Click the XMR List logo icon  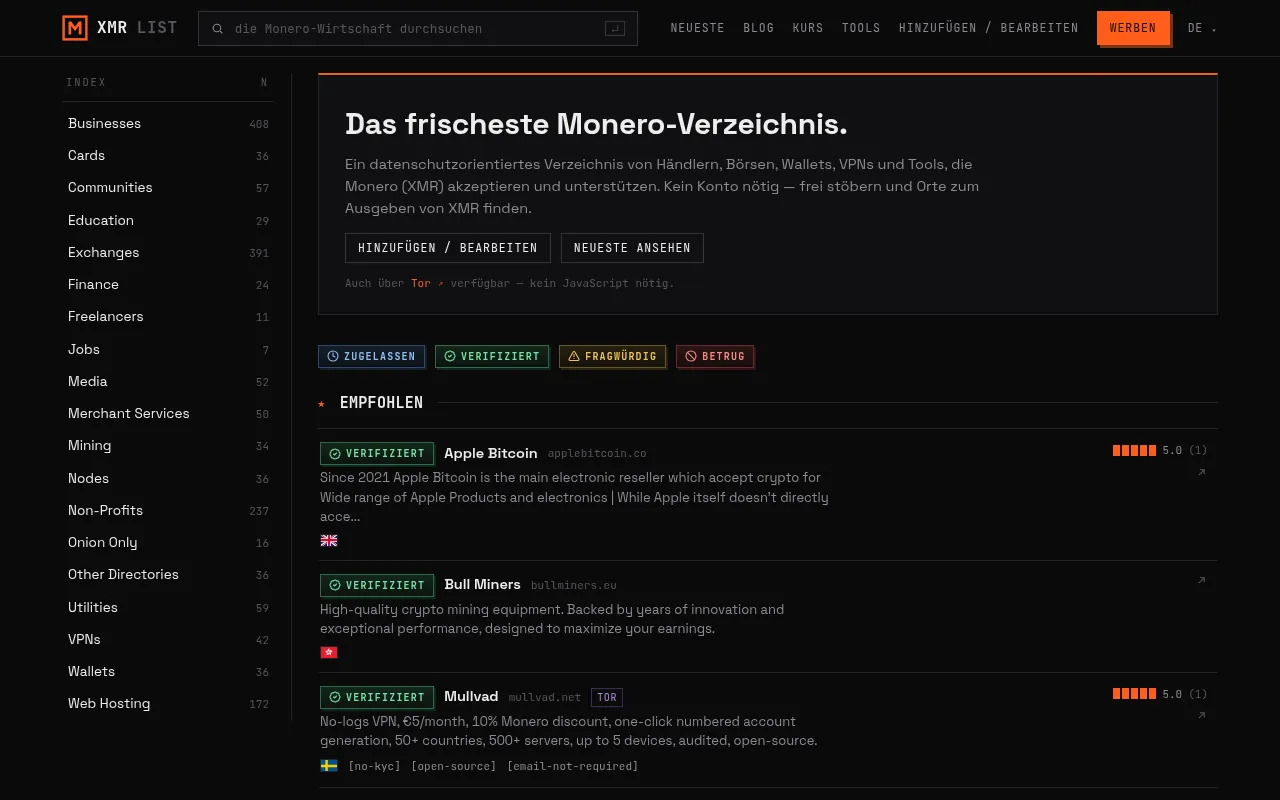click(75, 28)
